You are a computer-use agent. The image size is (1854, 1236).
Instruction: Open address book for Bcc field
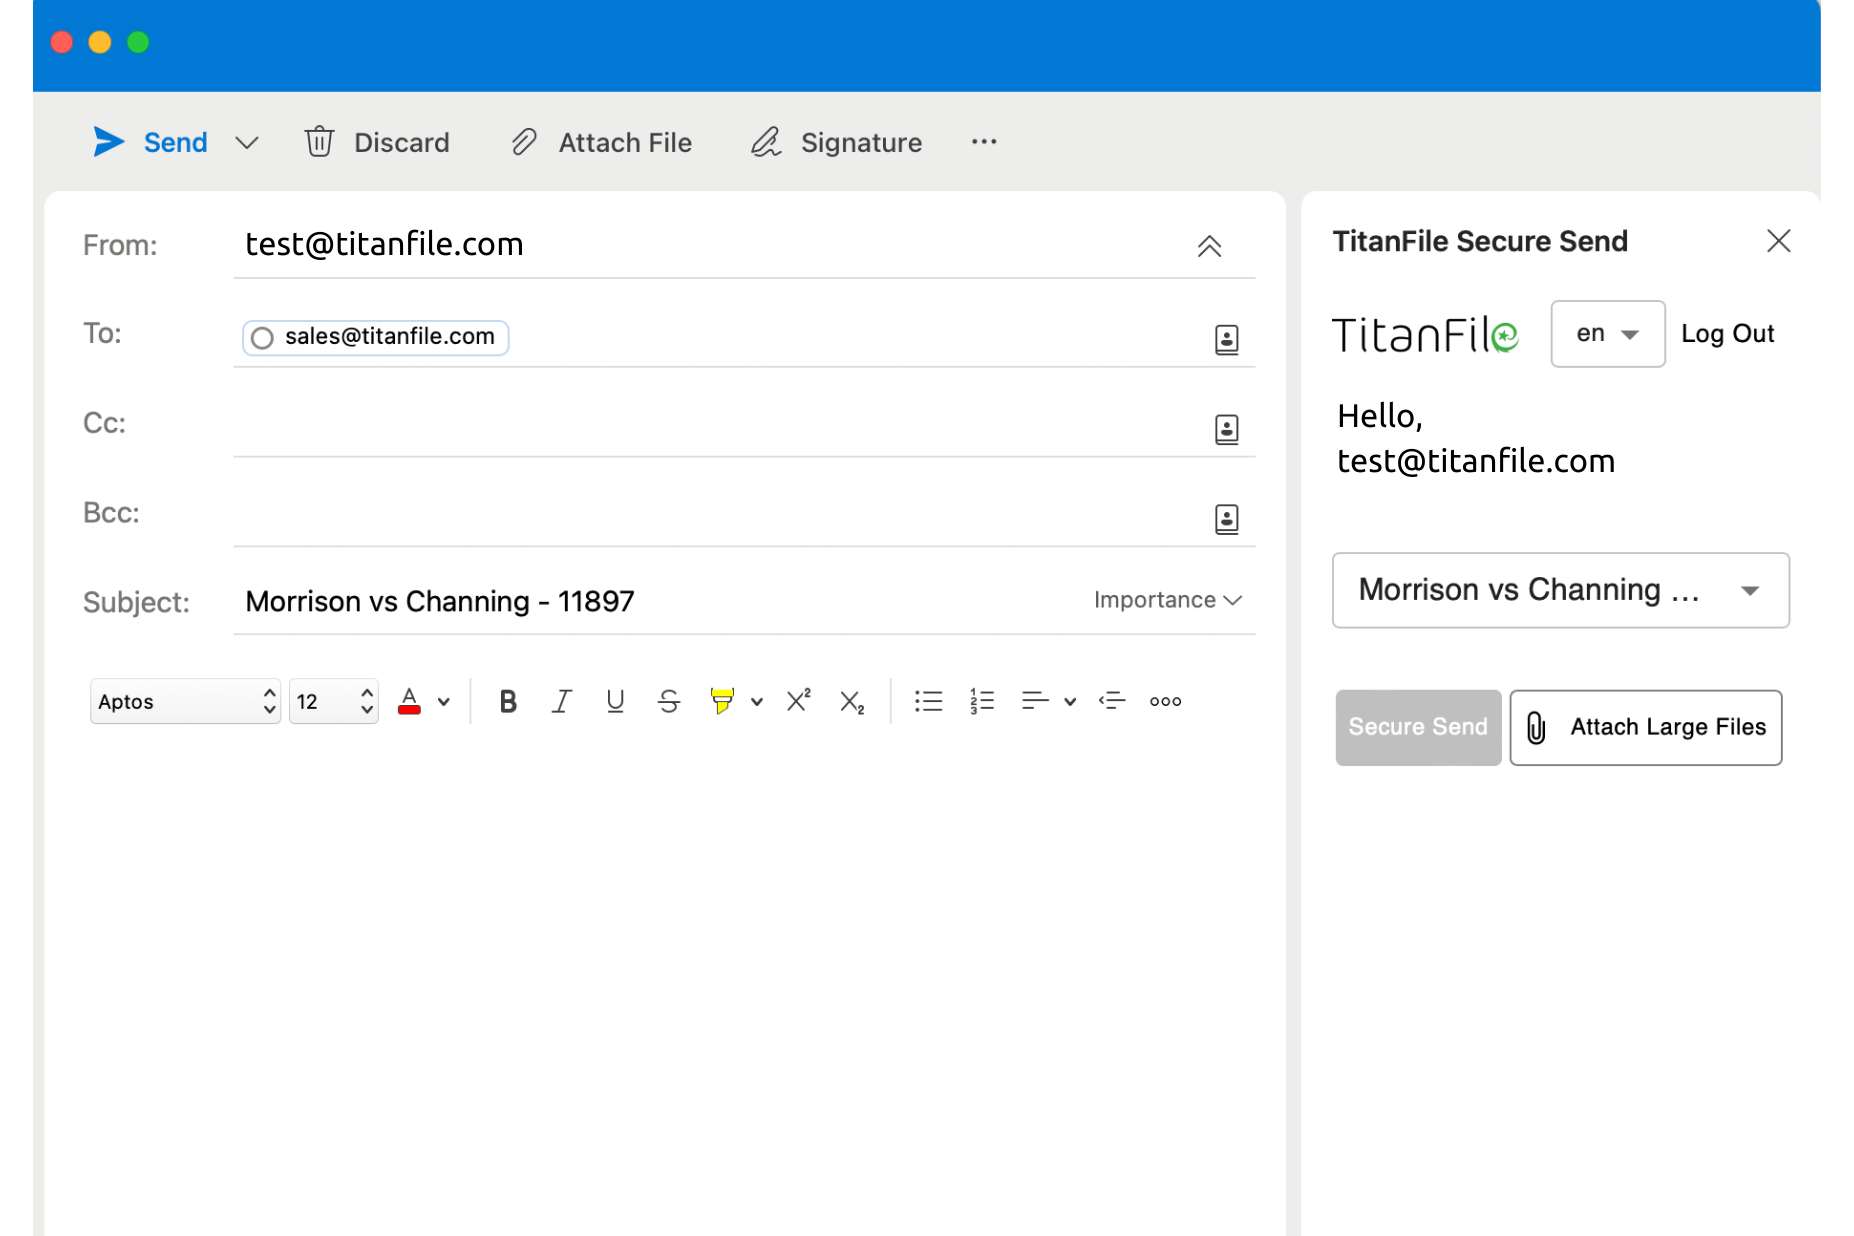point(1227,519)
